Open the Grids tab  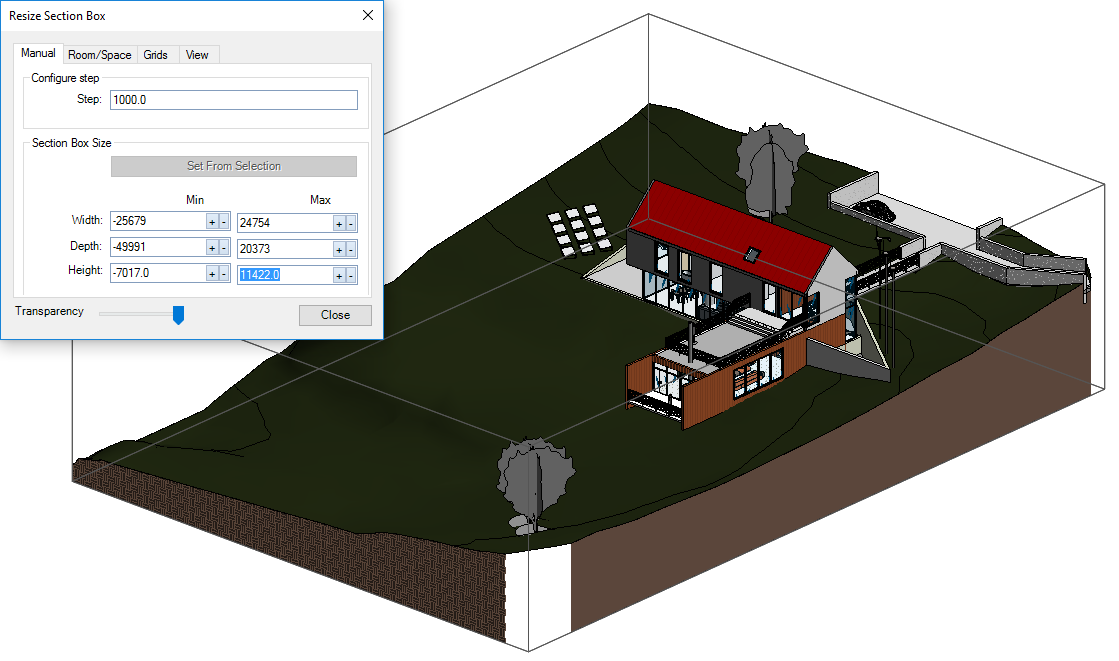coord(156,54)
